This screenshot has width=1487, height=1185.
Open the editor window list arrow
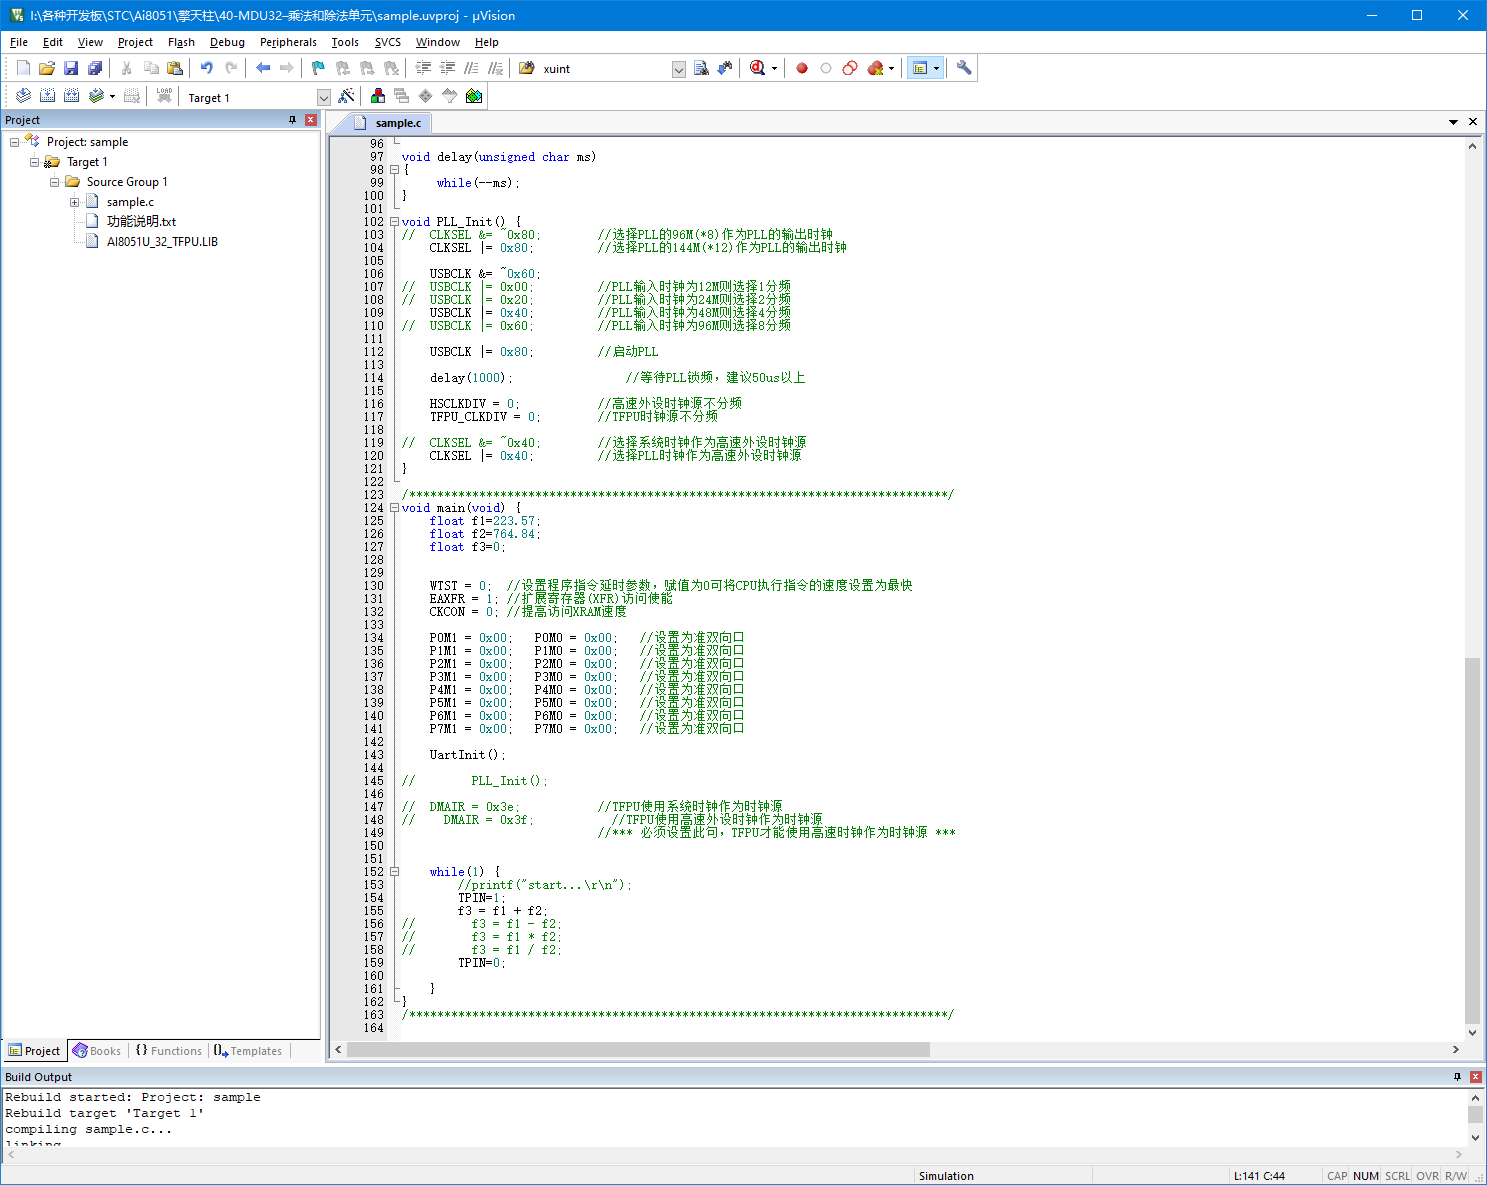[x=1453, y=122]
